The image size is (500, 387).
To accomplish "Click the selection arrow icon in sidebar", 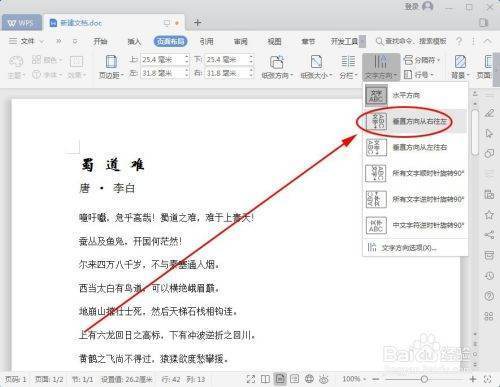I will (489, 133).
